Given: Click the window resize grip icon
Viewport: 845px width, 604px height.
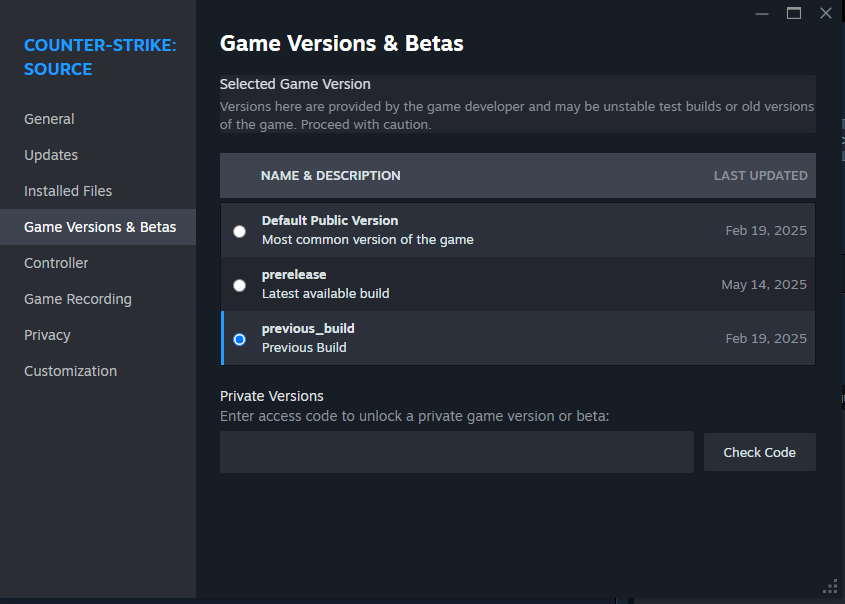Looking at the screenshot, I should (x=830, y=586).
